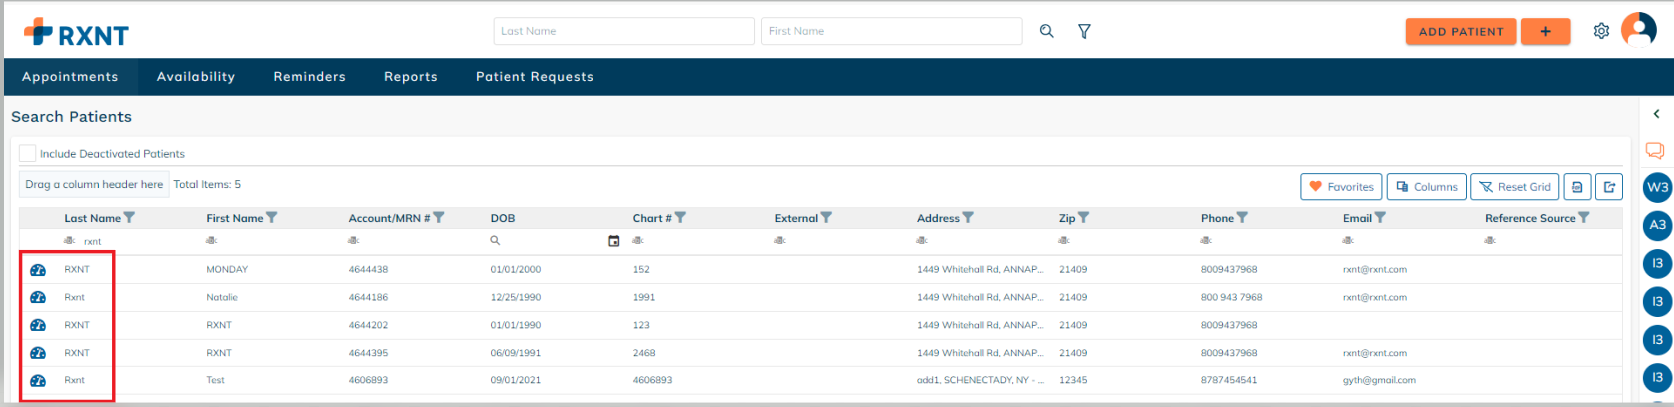Click the RXNT logo
The height and width of the screenshot is (407, 1674).
[76, 33]
